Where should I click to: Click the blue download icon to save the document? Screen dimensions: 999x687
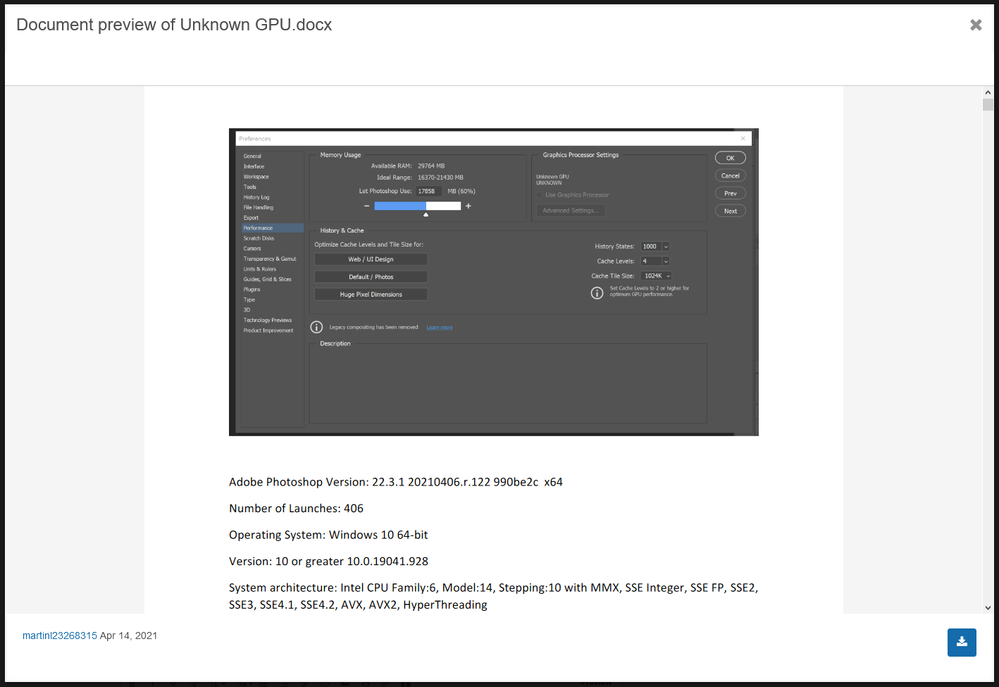tap(961, 642)
